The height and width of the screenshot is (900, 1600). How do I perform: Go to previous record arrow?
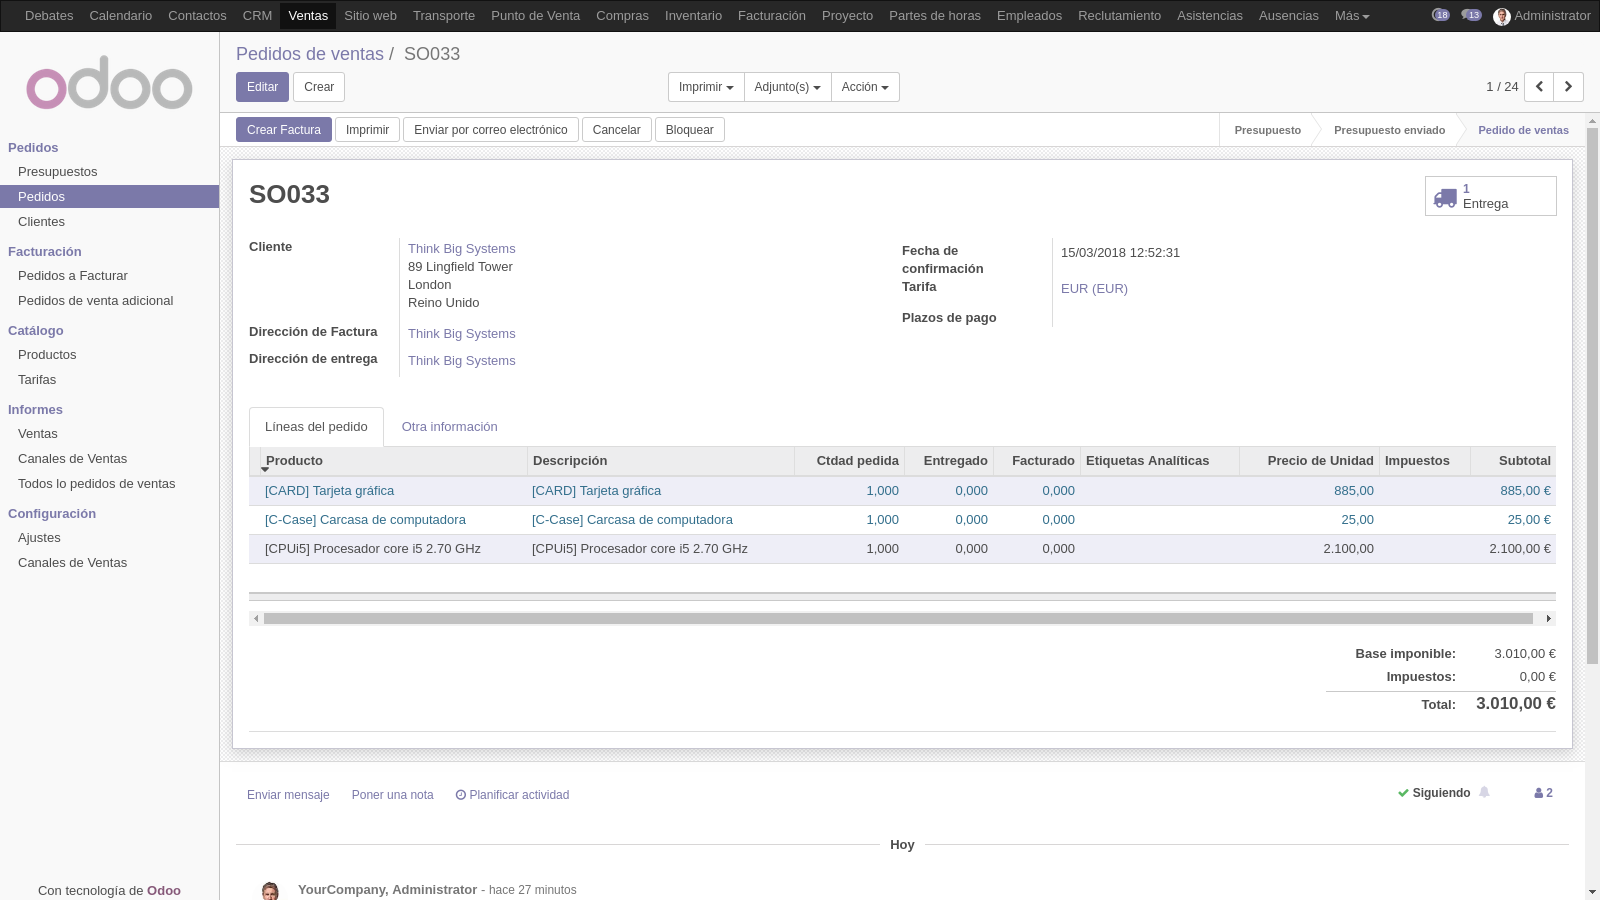point(1539,87)
